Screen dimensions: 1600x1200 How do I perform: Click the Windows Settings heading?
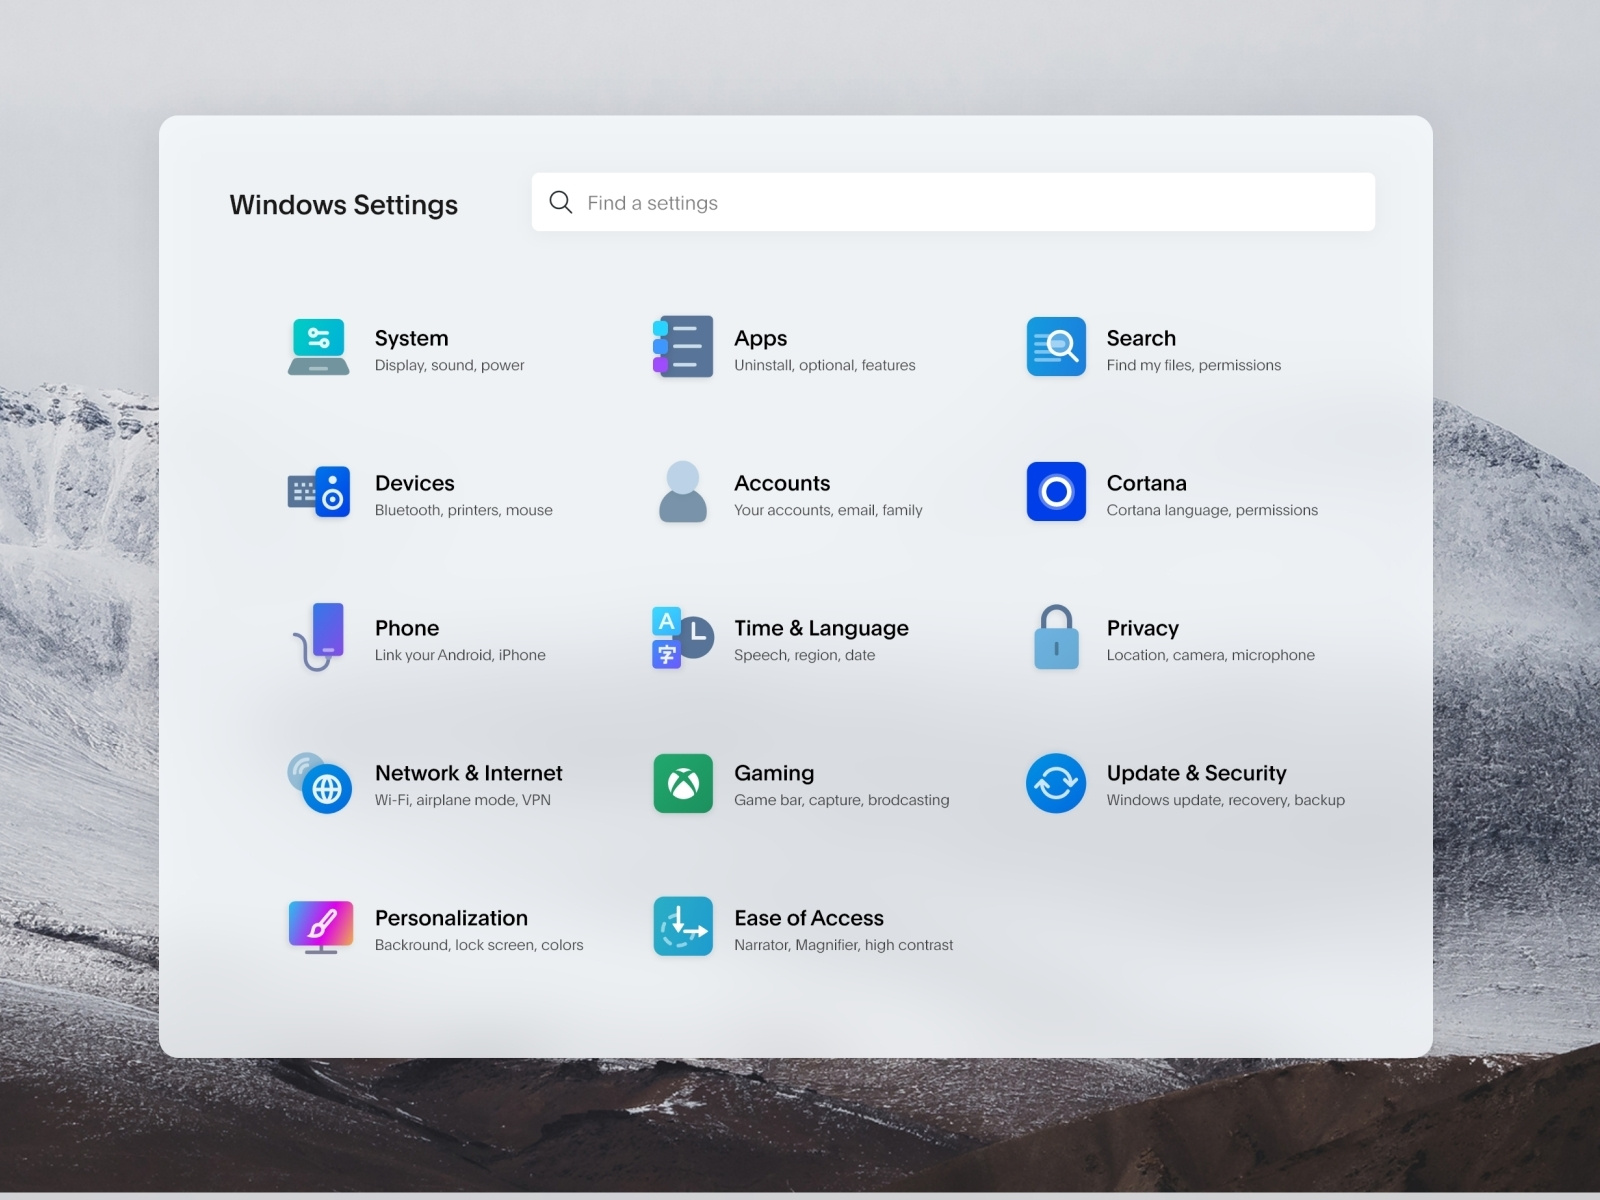click(x=344, y=205)
